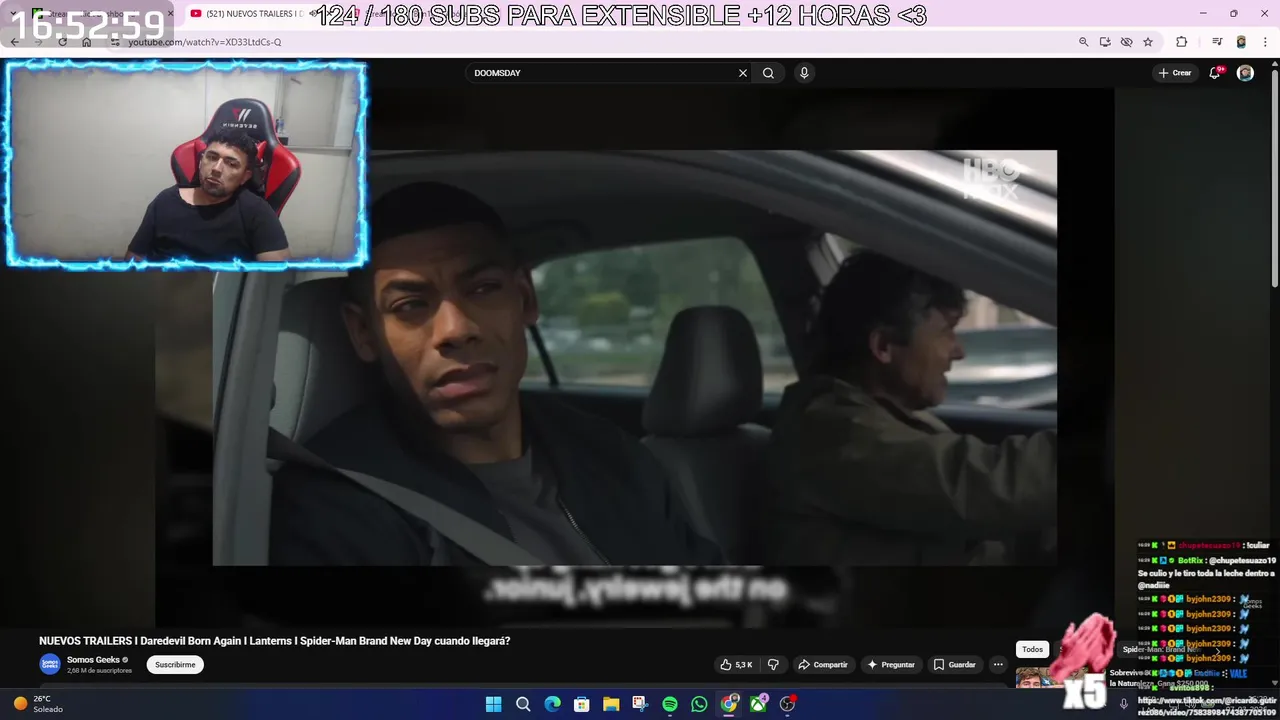Open OBS Studio from taskbar
This screenshot has width=1280, height=720.
coord(788,704)
